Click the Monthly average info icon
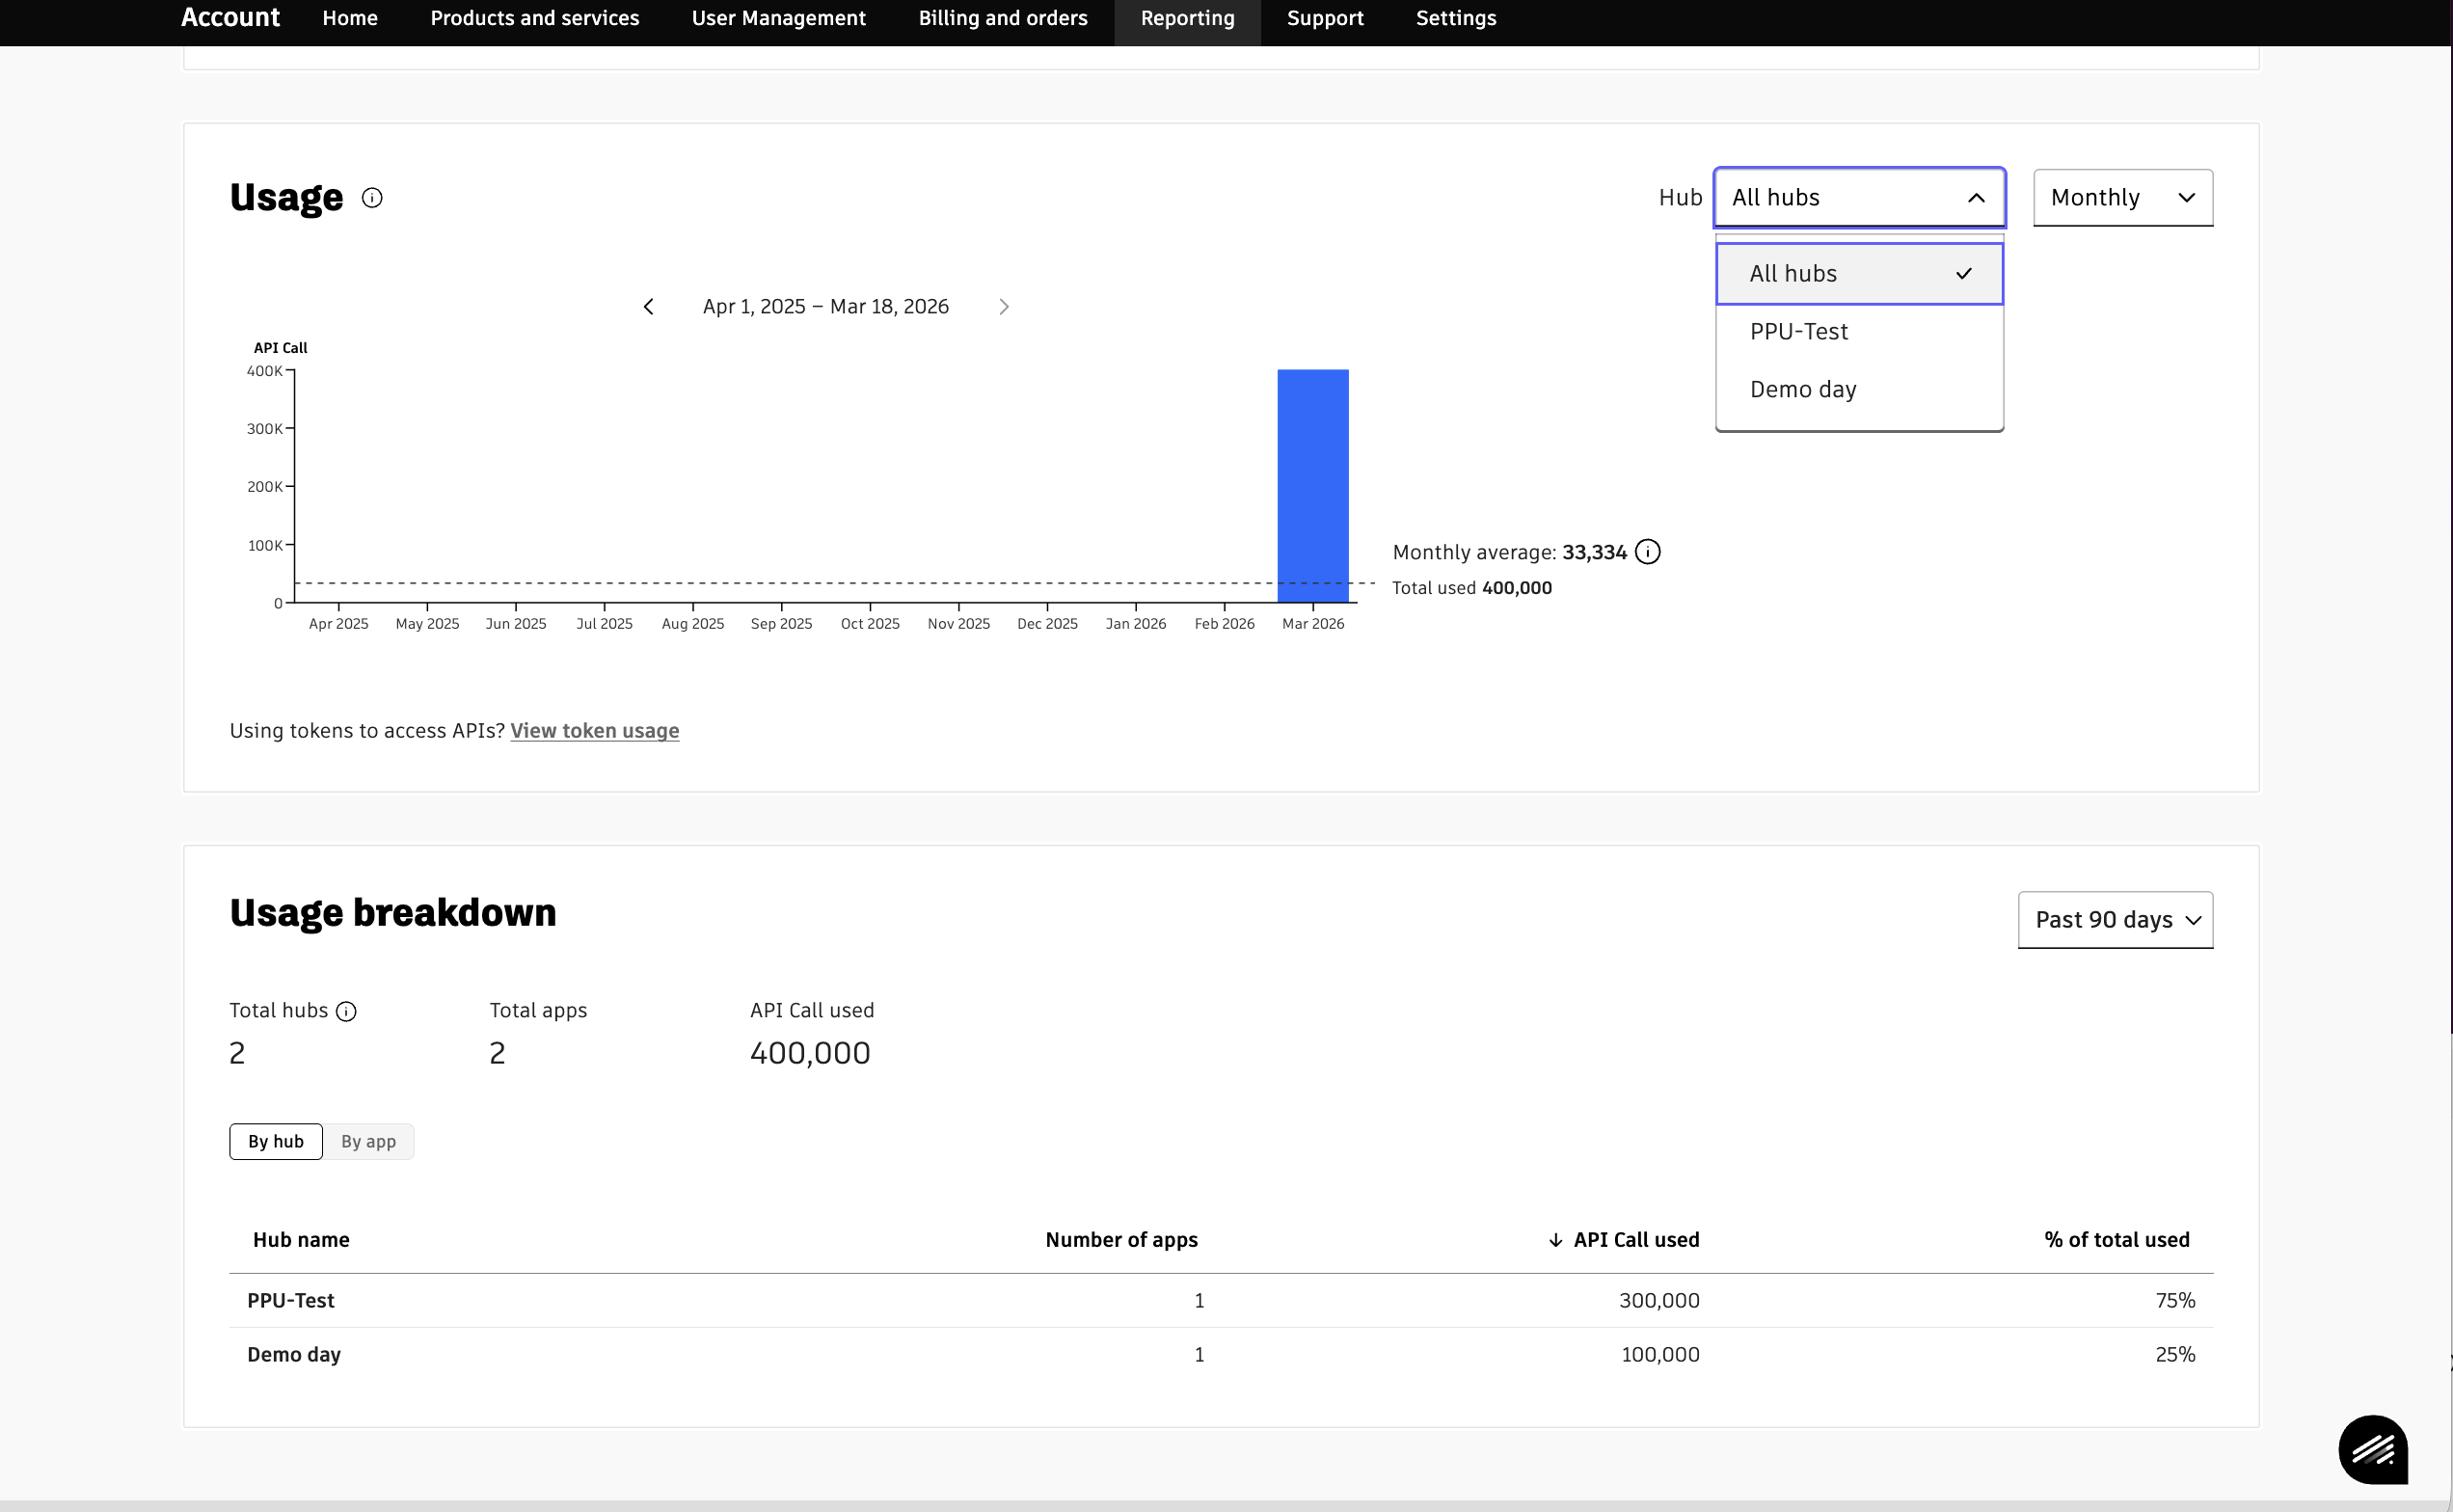The height and width of the screenshot is (1512, 2453). (x=1648, y=552)
